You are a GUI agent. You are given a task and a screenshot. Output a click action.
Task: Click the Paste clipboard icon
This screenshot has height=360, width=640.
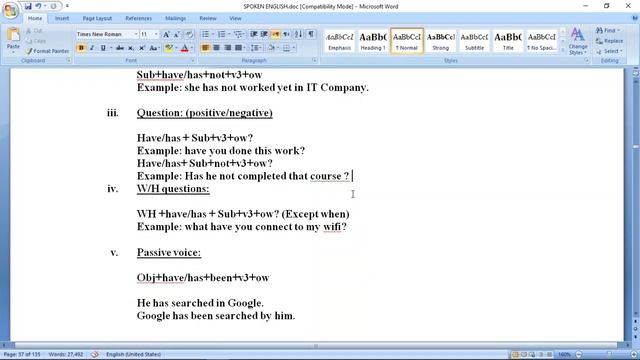click(x=13, y=35)
